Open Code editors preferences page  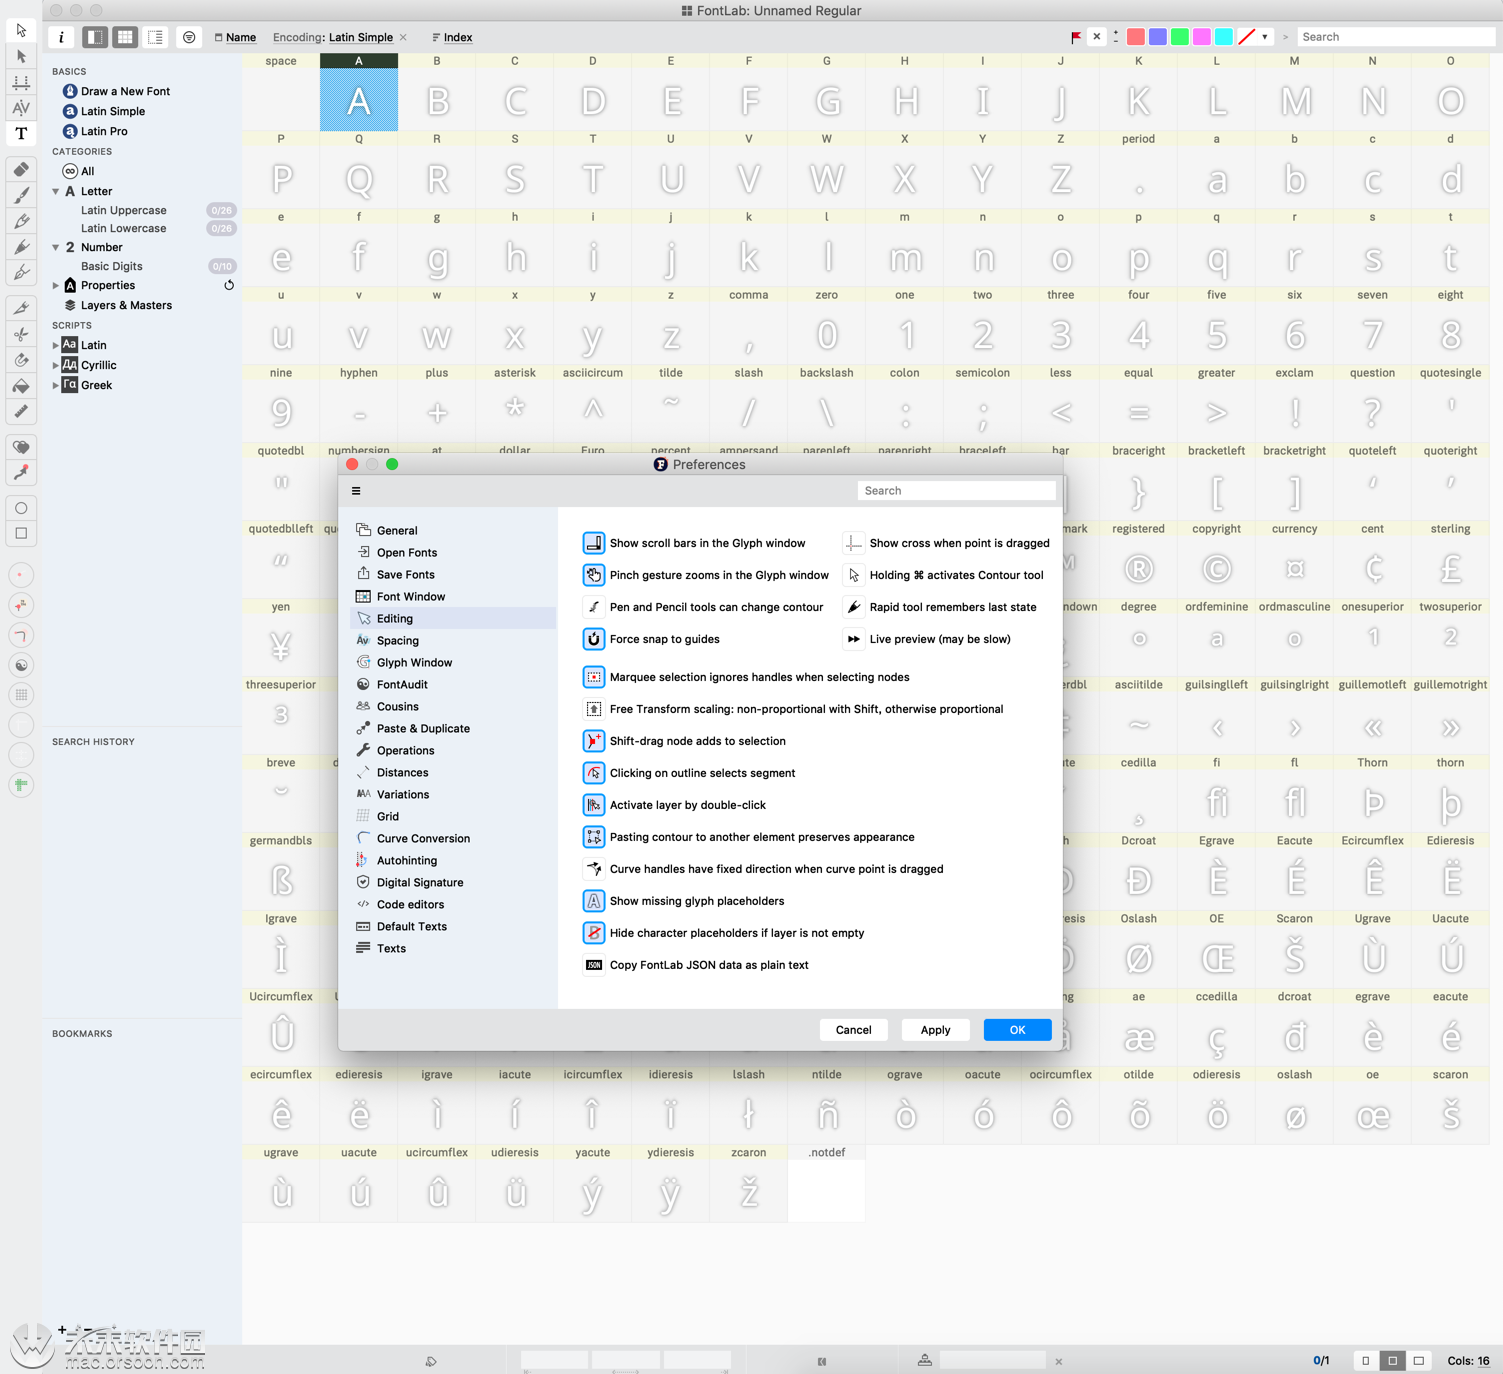410,904
